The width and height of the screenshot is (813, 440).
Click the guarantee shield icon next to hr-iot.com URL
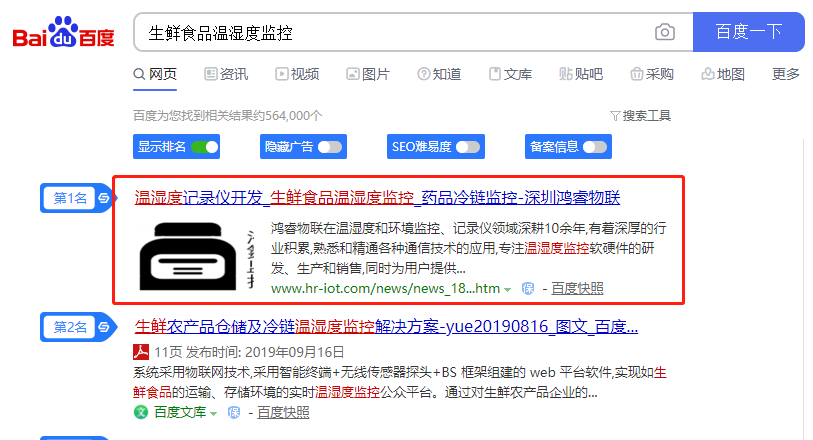[528, 289]
